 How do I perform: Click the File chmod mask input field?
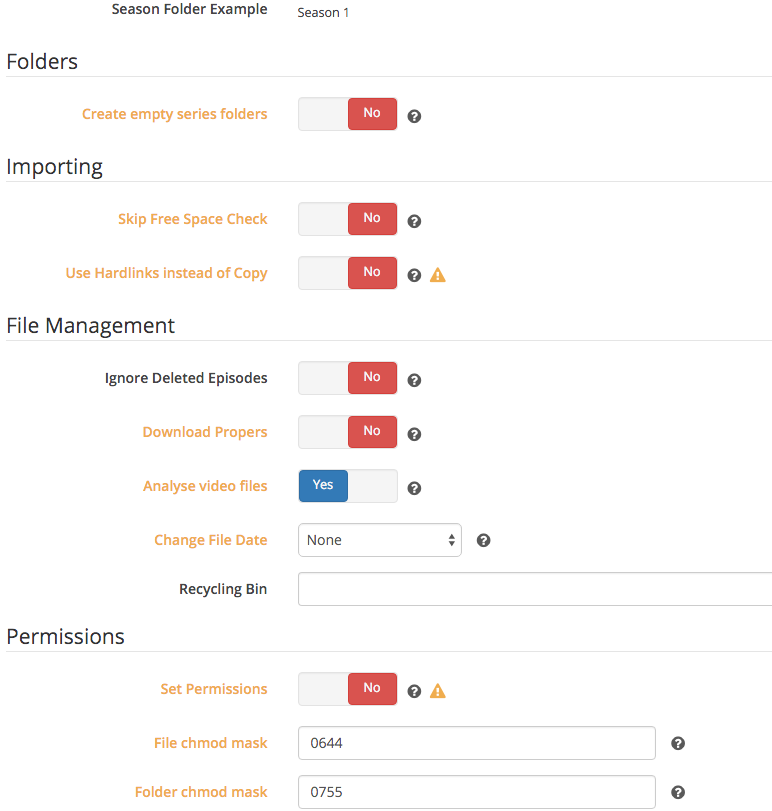tap(477, 743)
